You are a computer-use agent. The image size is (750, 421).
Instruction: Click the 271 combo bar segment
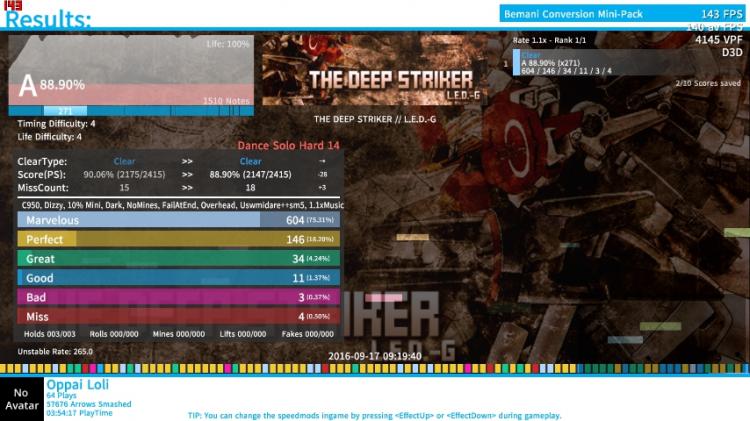coord(65,111)
